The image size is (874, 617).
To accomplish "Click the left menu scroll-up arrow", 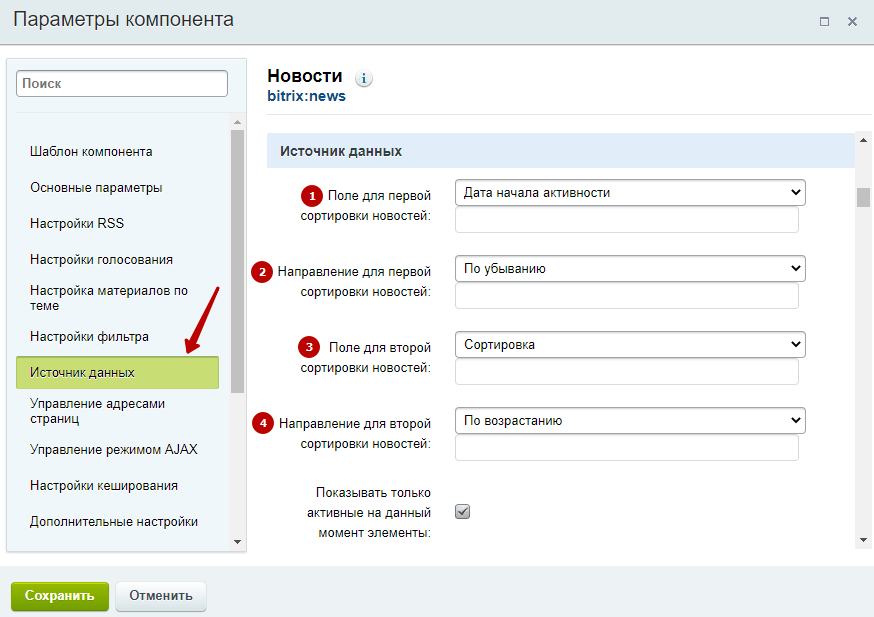I will click(237, 122).
